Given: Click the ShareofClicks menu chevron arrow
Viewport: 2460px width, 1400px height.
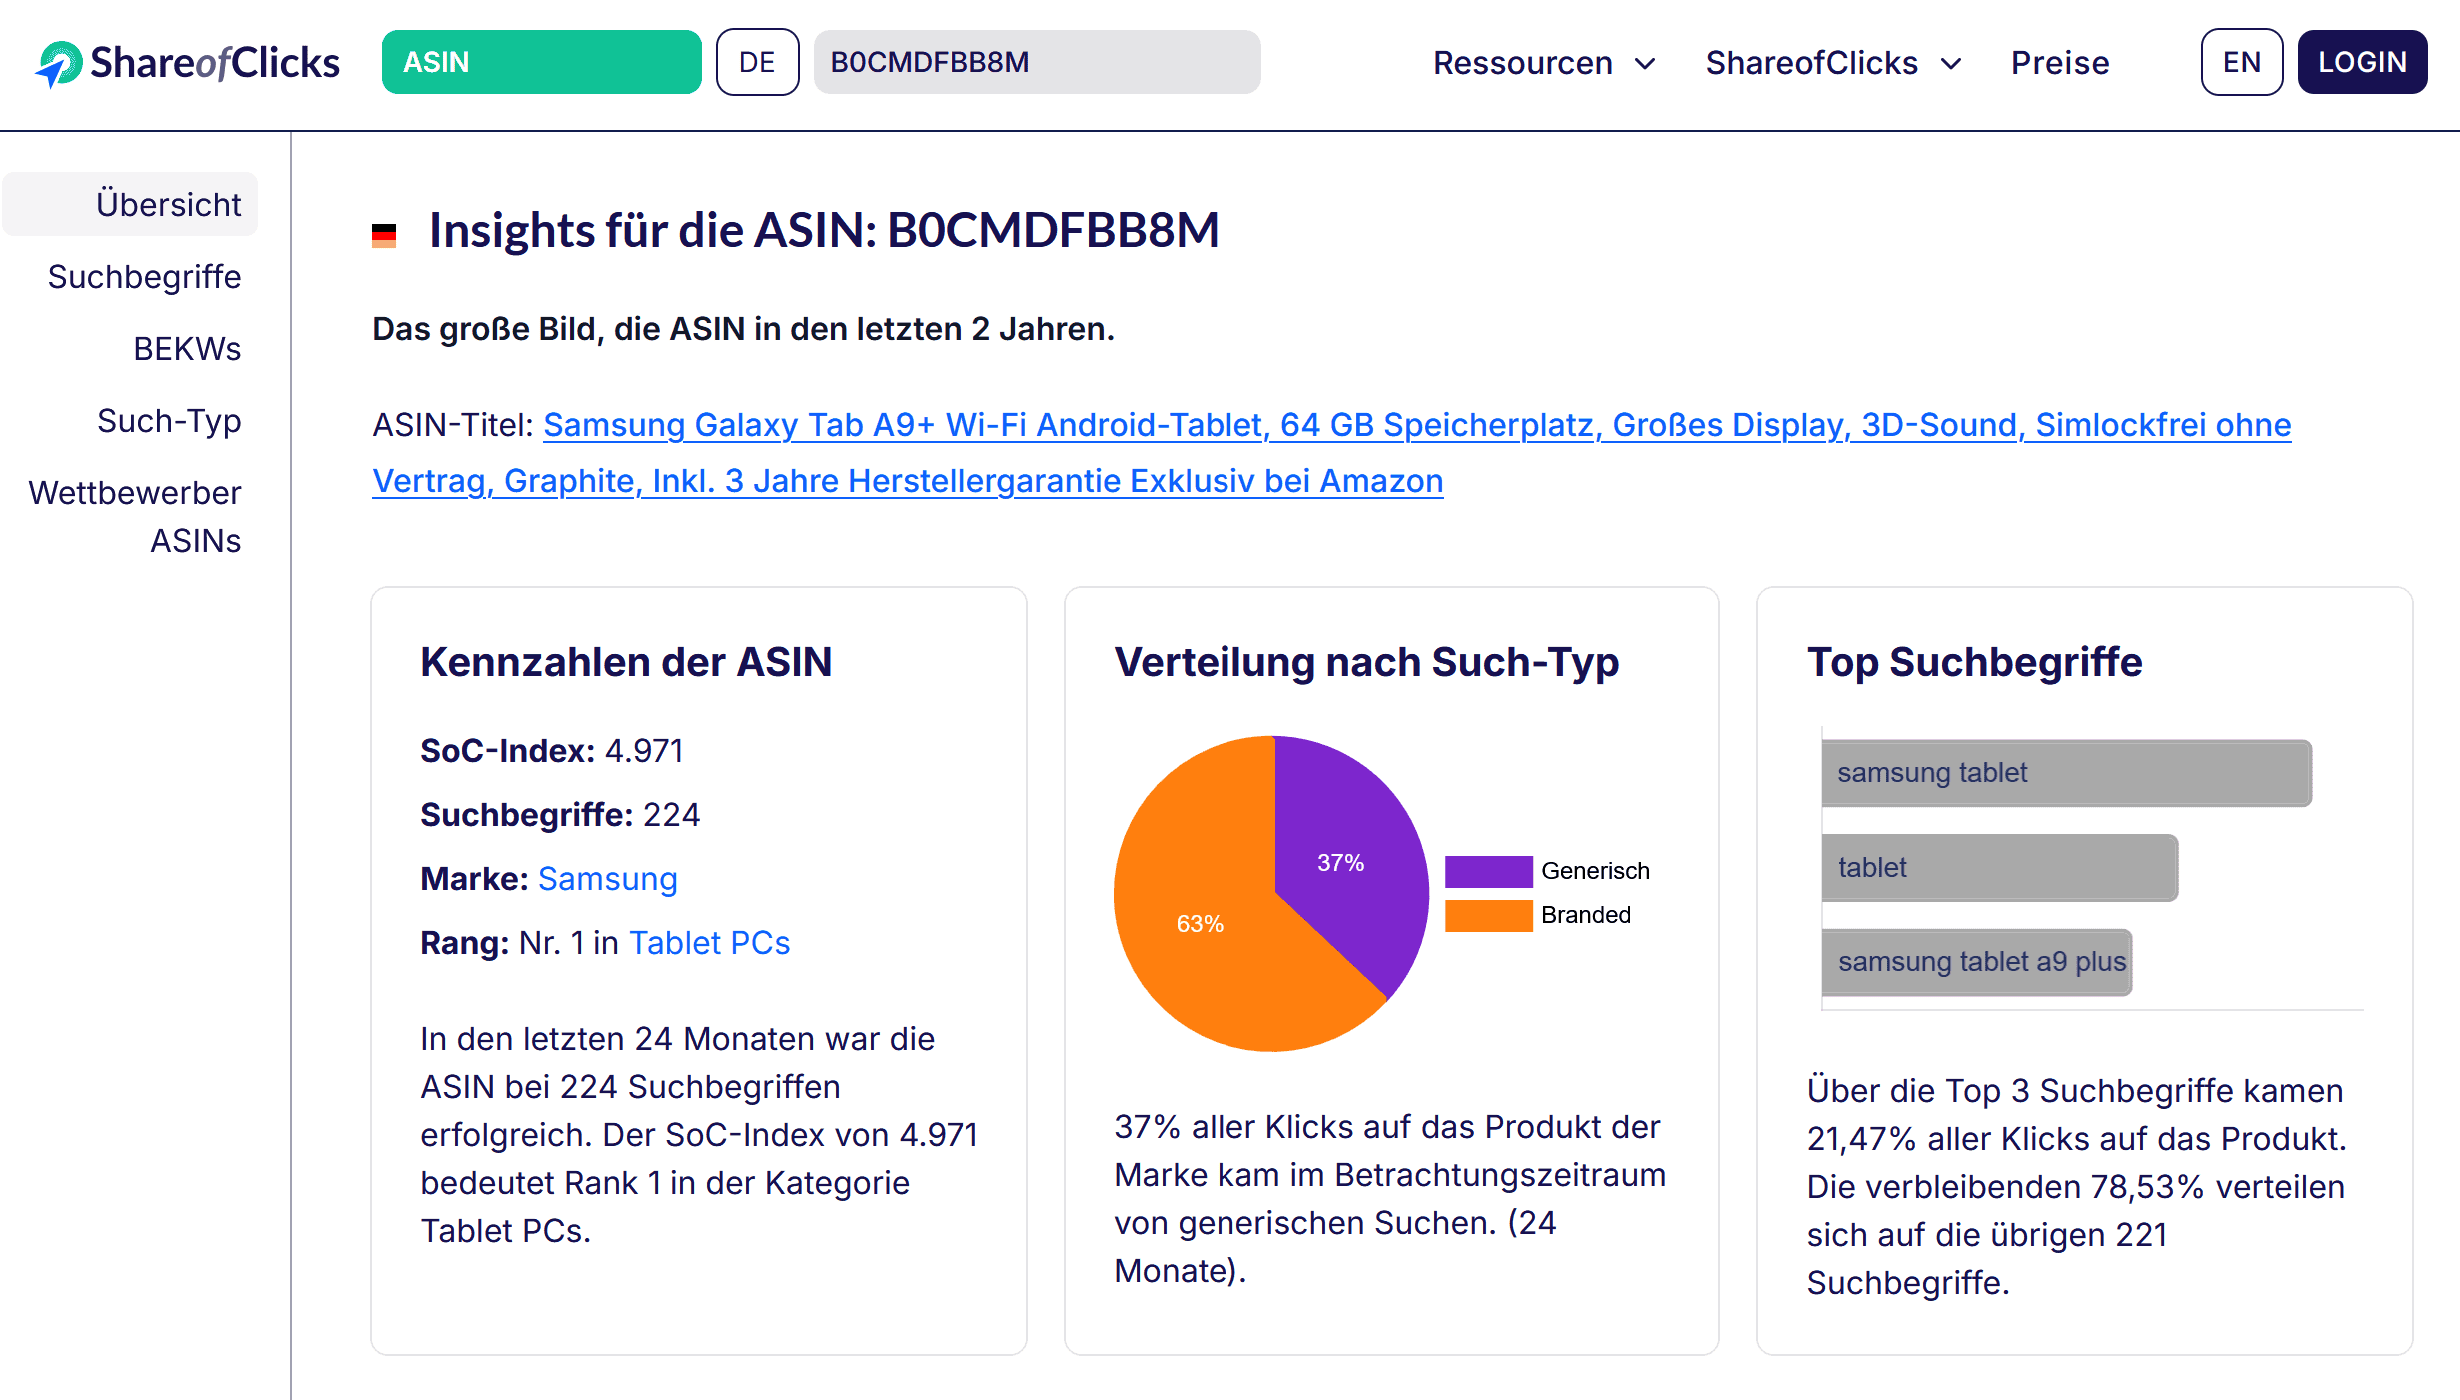Looking at the screenshot, I should pyautogui.click(x=1950, y=64).
